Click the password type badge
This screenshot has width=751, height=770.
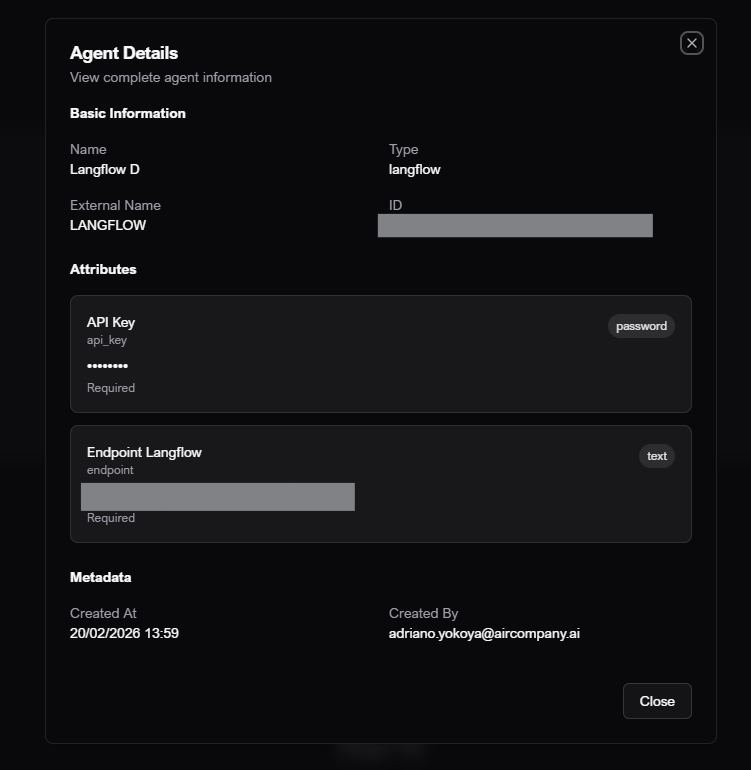pos(641,326)
